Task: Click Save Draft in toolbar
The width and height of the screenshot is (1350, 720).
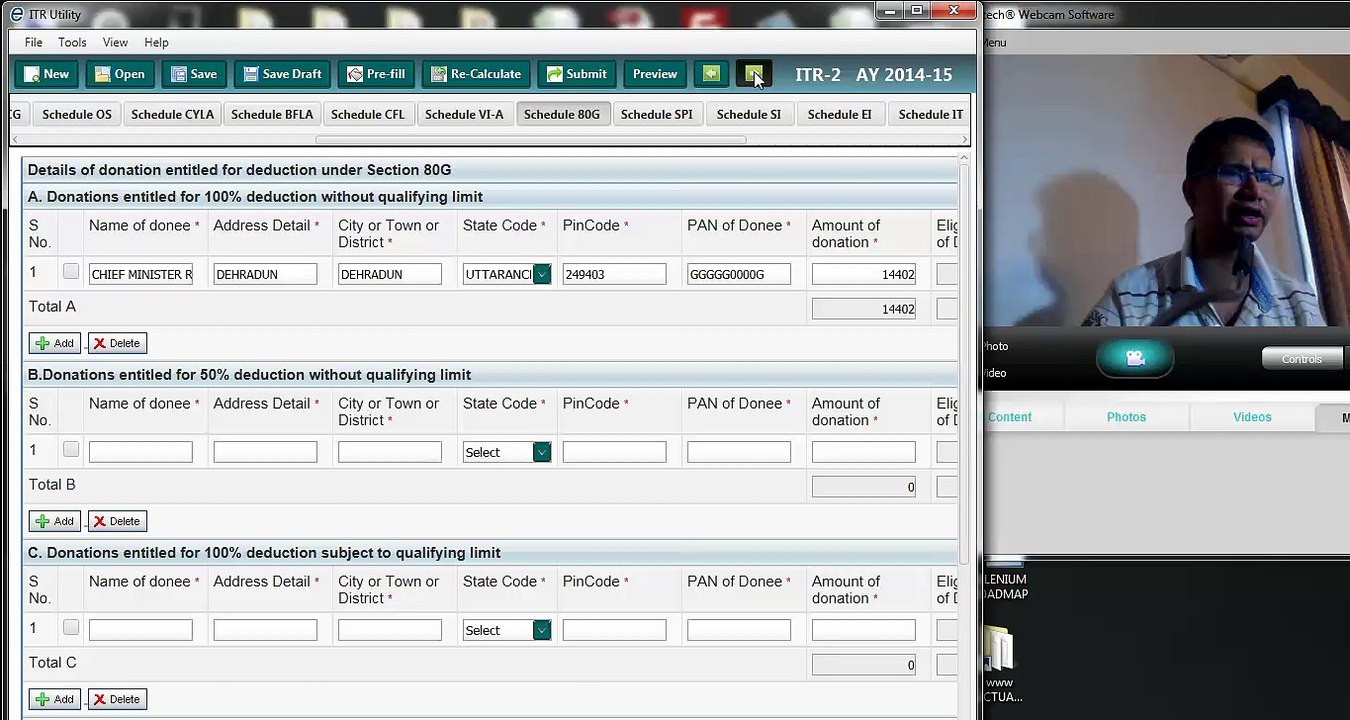Action: pos(282,74)
